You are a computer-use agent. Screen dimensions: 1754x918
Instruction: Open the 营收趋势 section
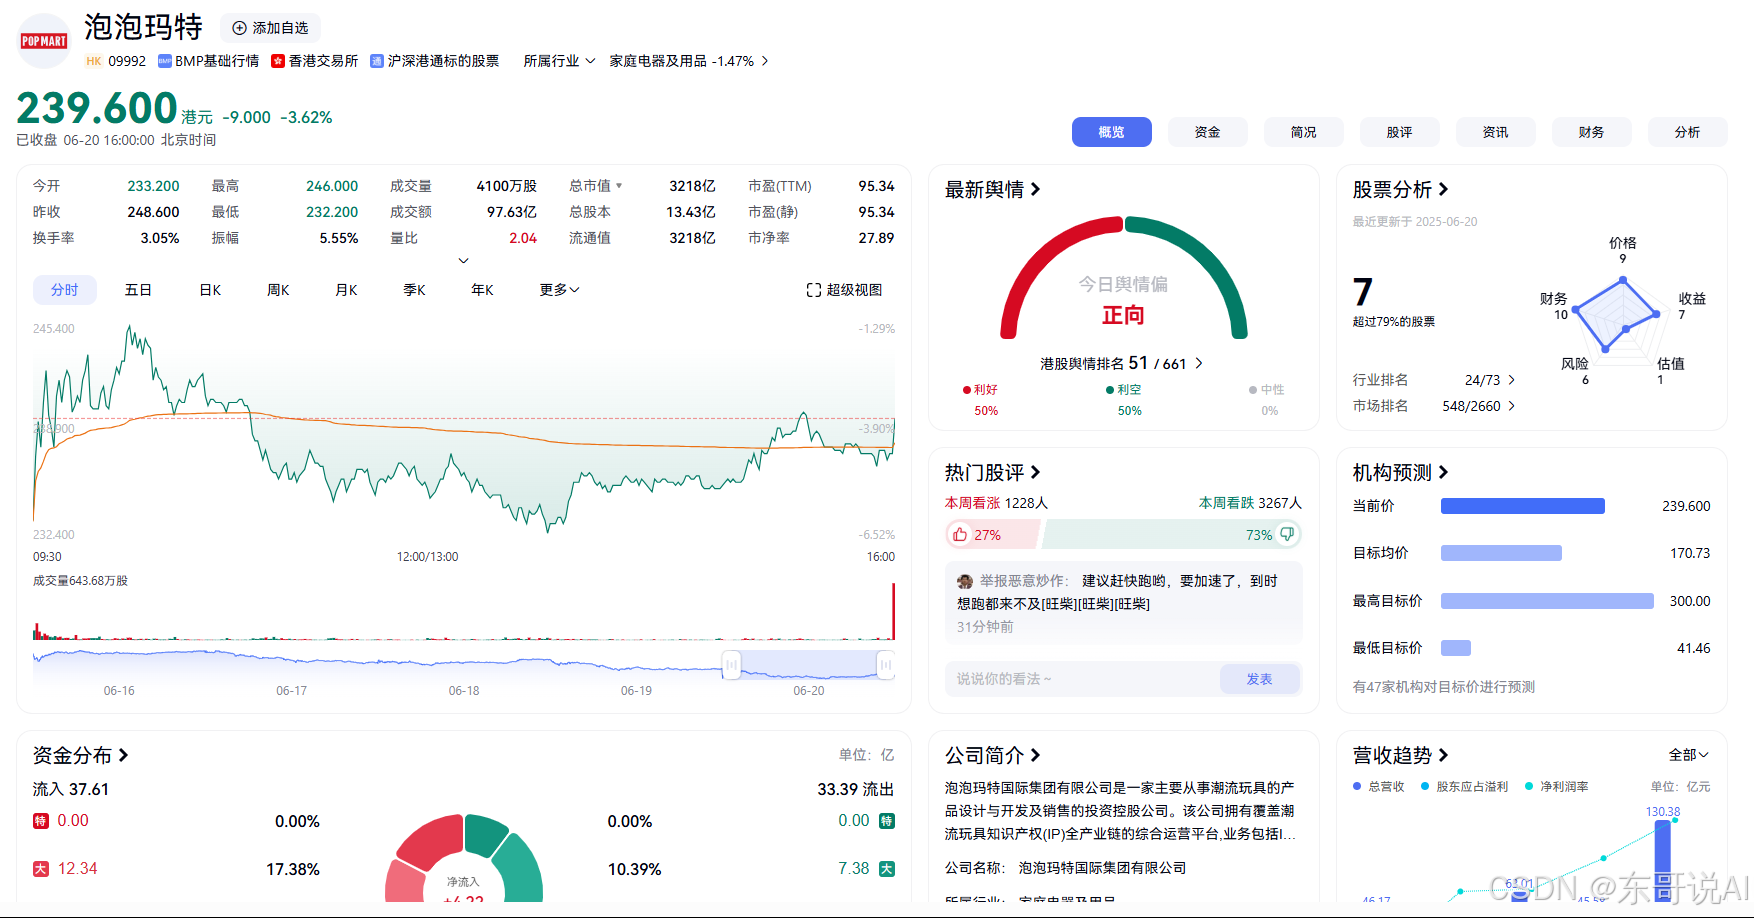1401,755
